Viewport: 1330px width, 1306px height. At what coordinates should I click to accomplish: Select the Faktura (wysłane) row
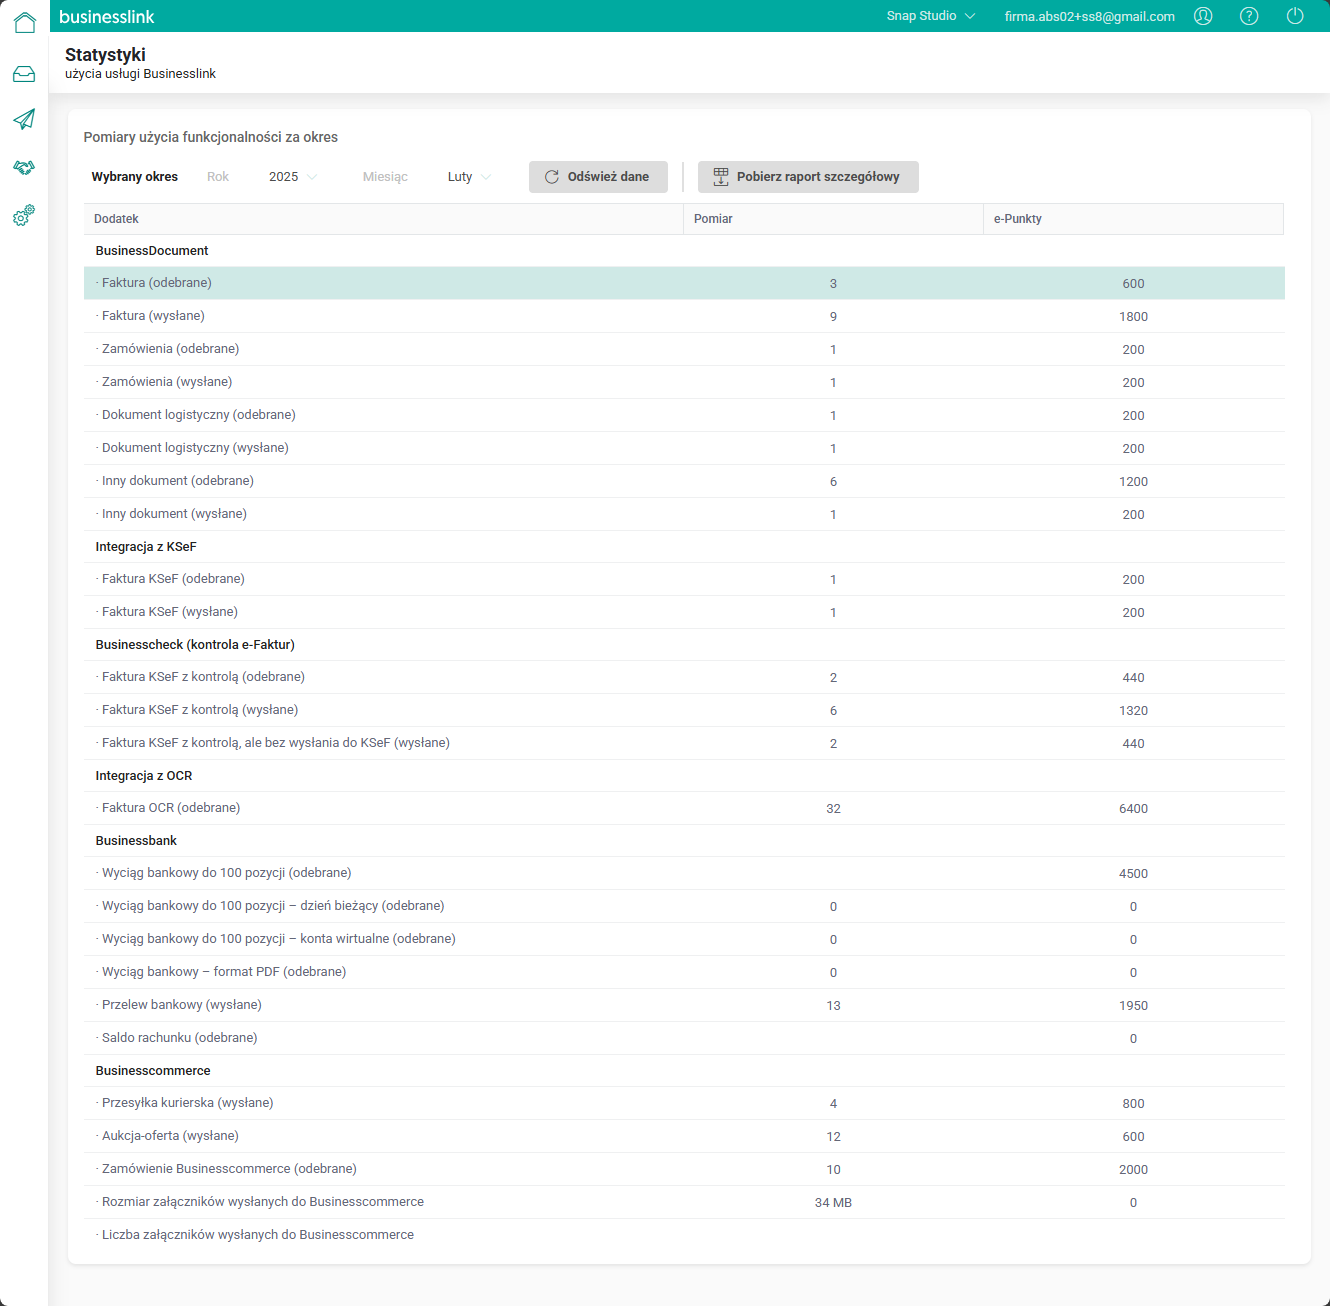point(684,316)
